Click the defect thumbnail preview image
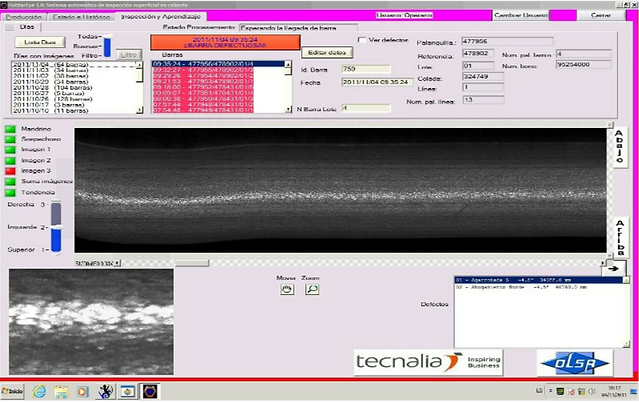 coord(91,322)
